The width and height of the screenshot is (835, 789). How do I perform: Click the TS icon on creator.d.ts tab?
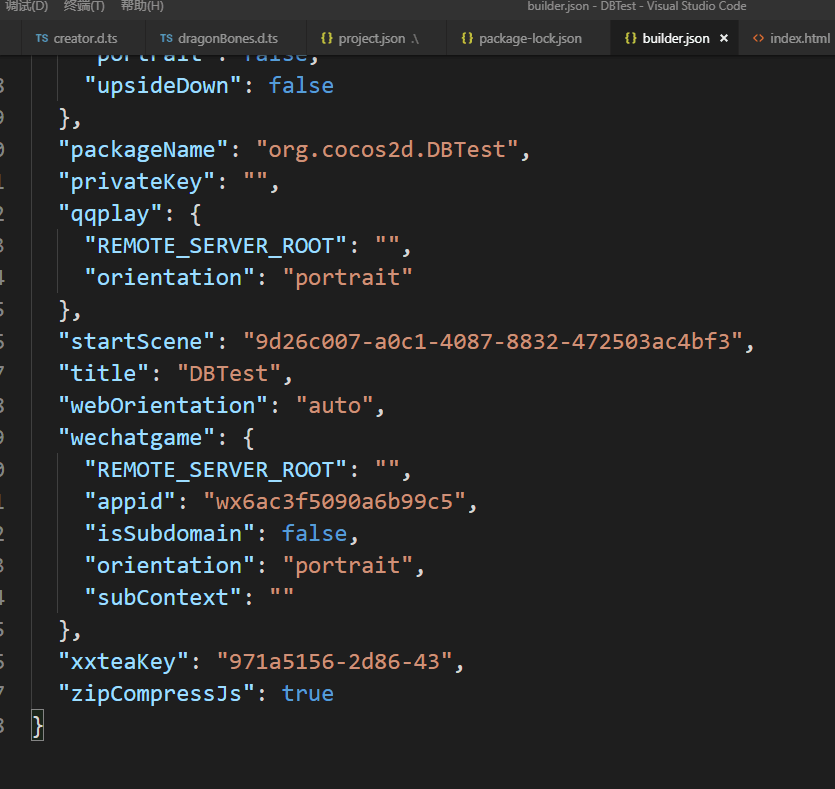click(41, 39)
